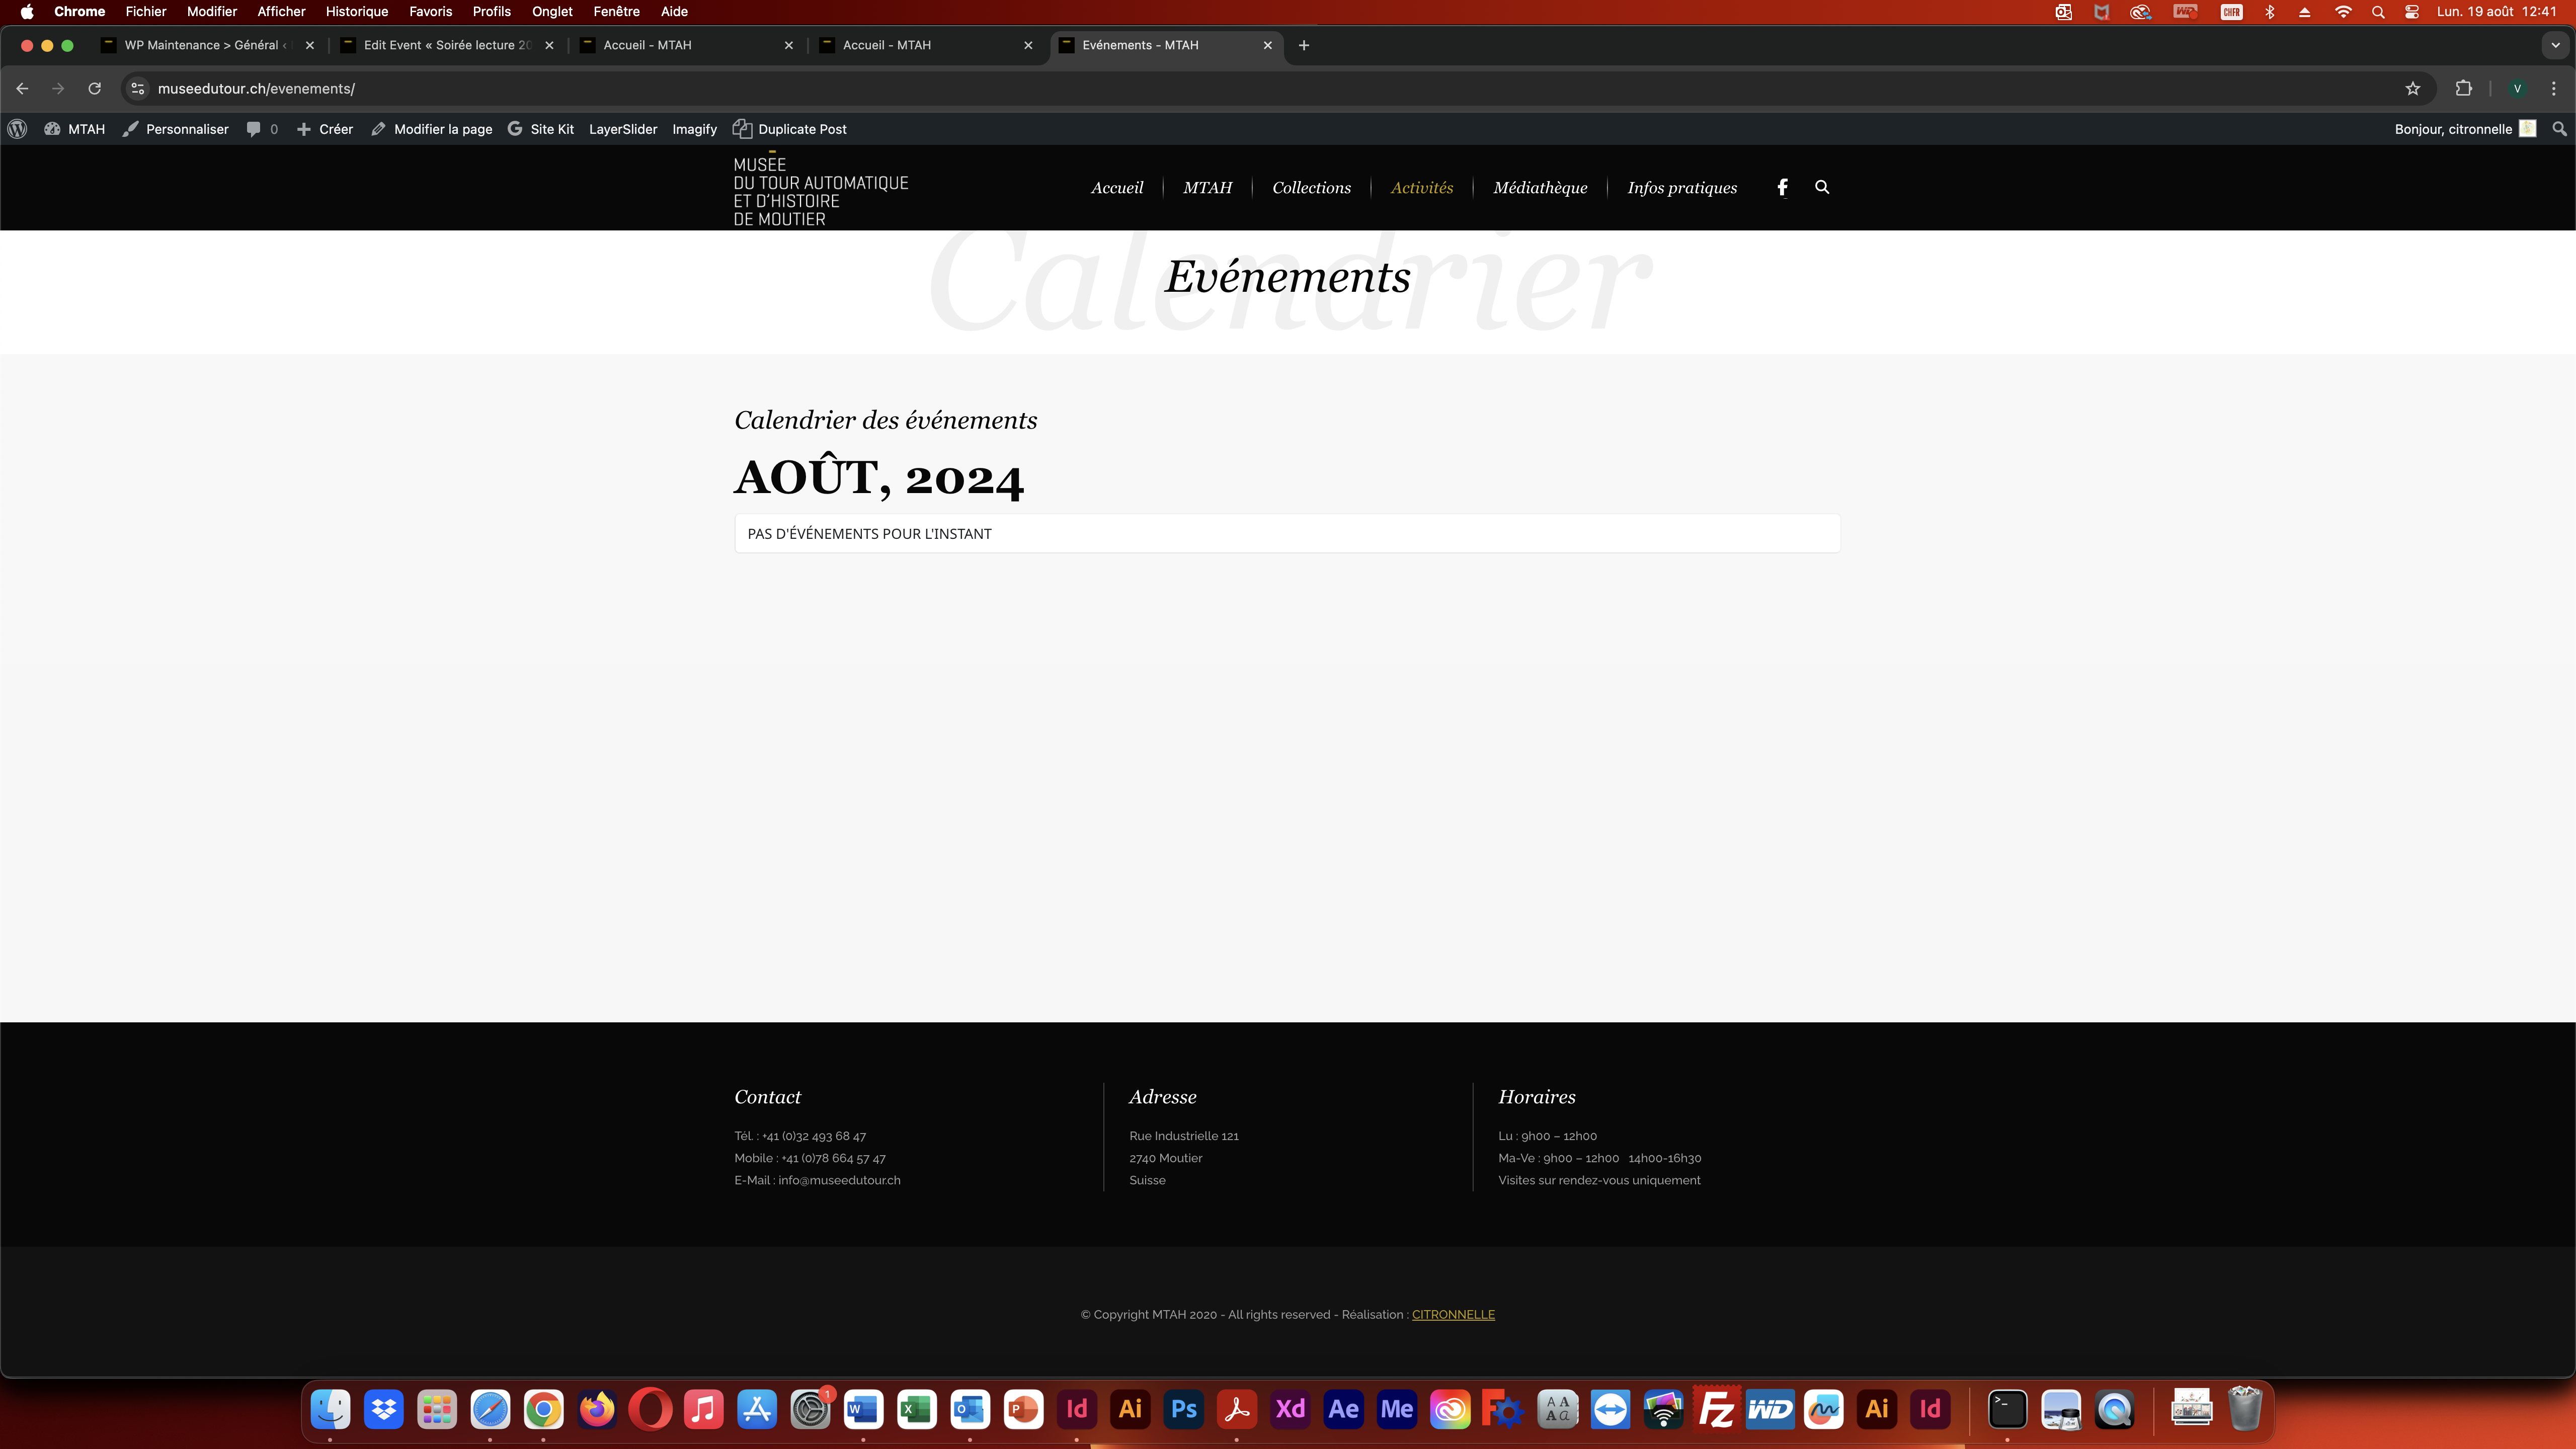The height and width of the screenshot is (1449, 2576).
Task: Open comments bubble in WordPress admin bar
Action: [262, 129]
